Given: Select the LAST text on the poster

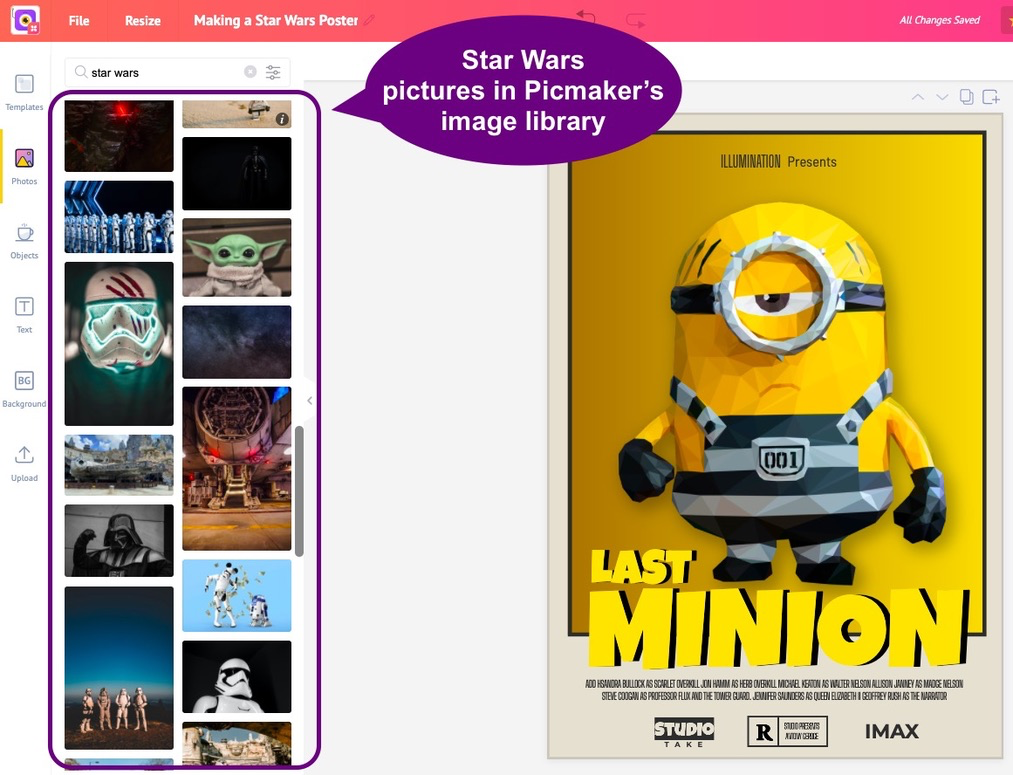Looking at the screenshot, I should click(x=643, y=567).
